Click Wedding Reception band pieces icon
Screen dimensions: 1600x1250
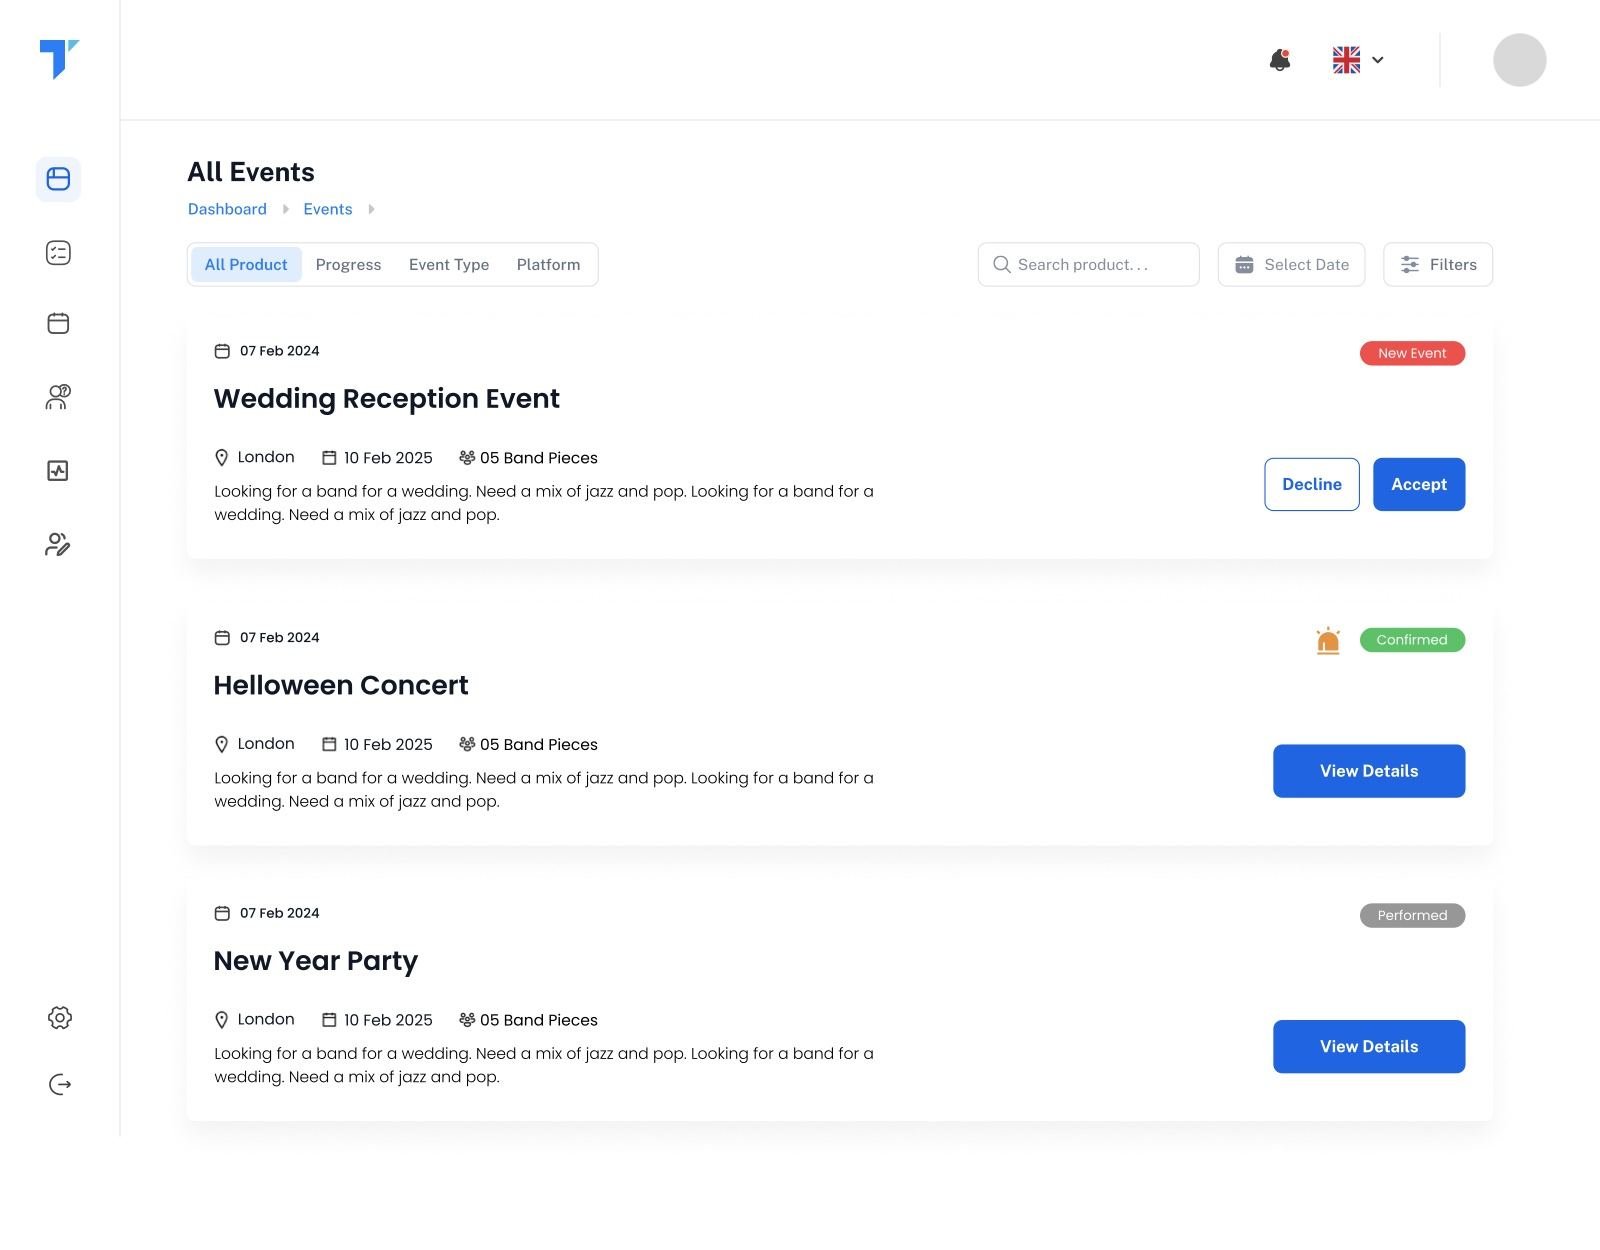tap(467, 458)
